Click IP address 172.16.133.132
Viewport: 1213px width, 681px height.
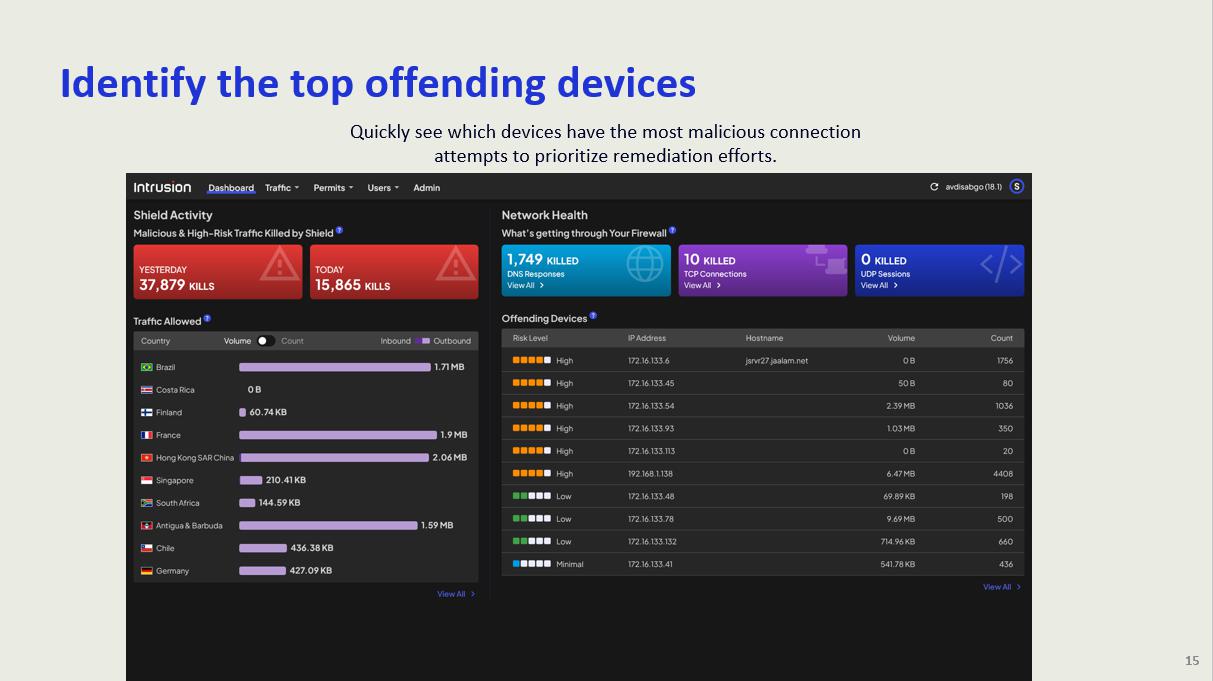[652, 542]
